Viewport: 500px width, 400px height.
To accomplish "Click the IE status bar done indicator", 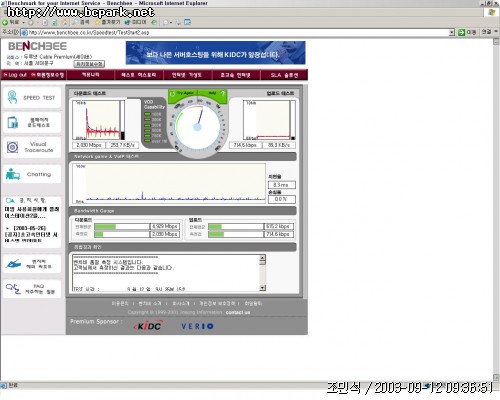I will click(x=9, y=385).
